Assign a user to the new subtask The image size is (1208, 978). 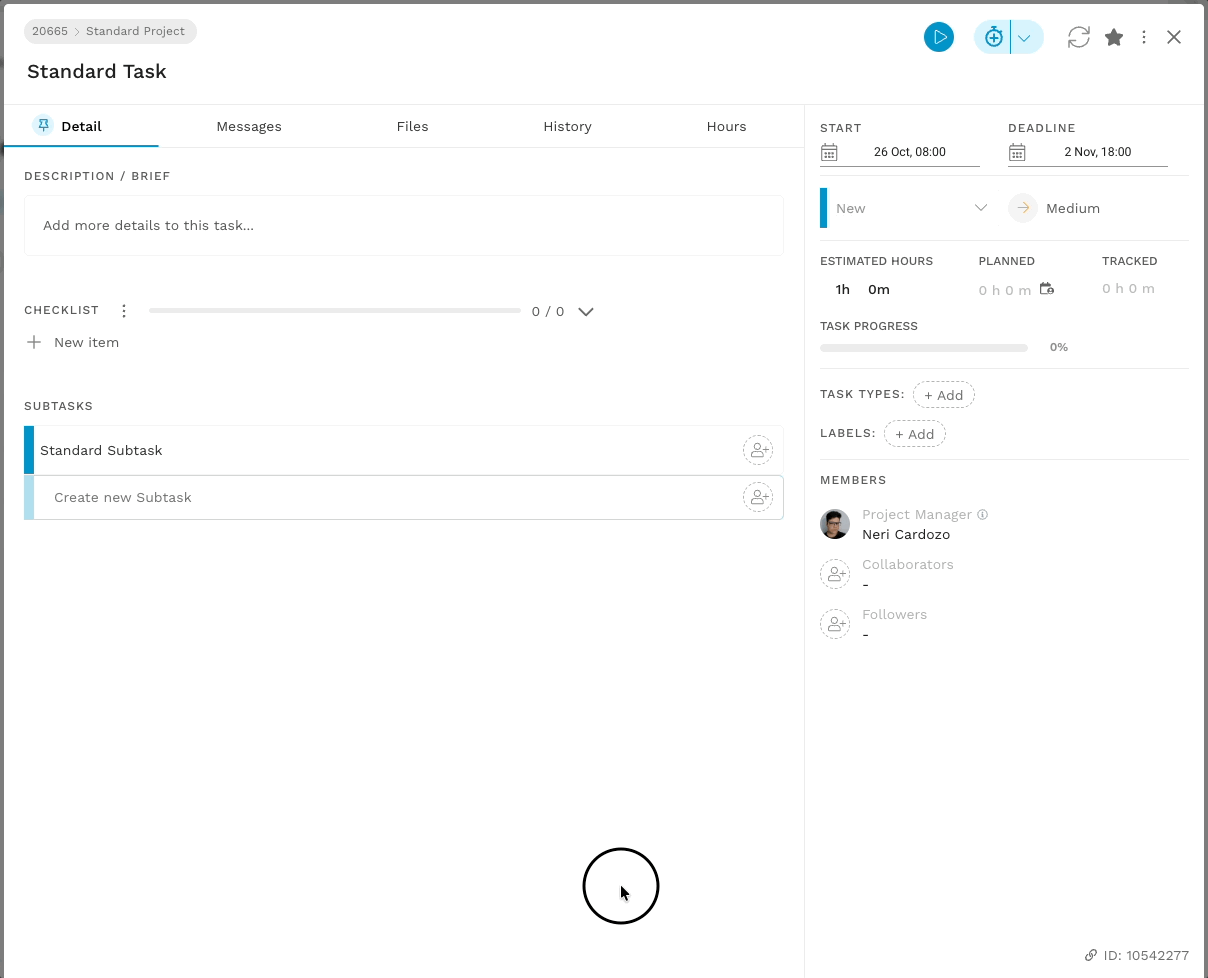[758, 497]
